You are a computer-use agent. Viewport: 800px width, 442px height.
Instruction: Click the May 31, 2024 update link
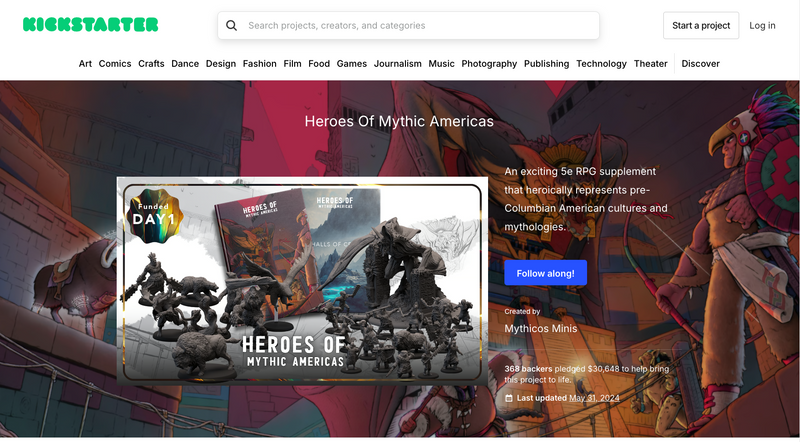click(x=594, y=398)
